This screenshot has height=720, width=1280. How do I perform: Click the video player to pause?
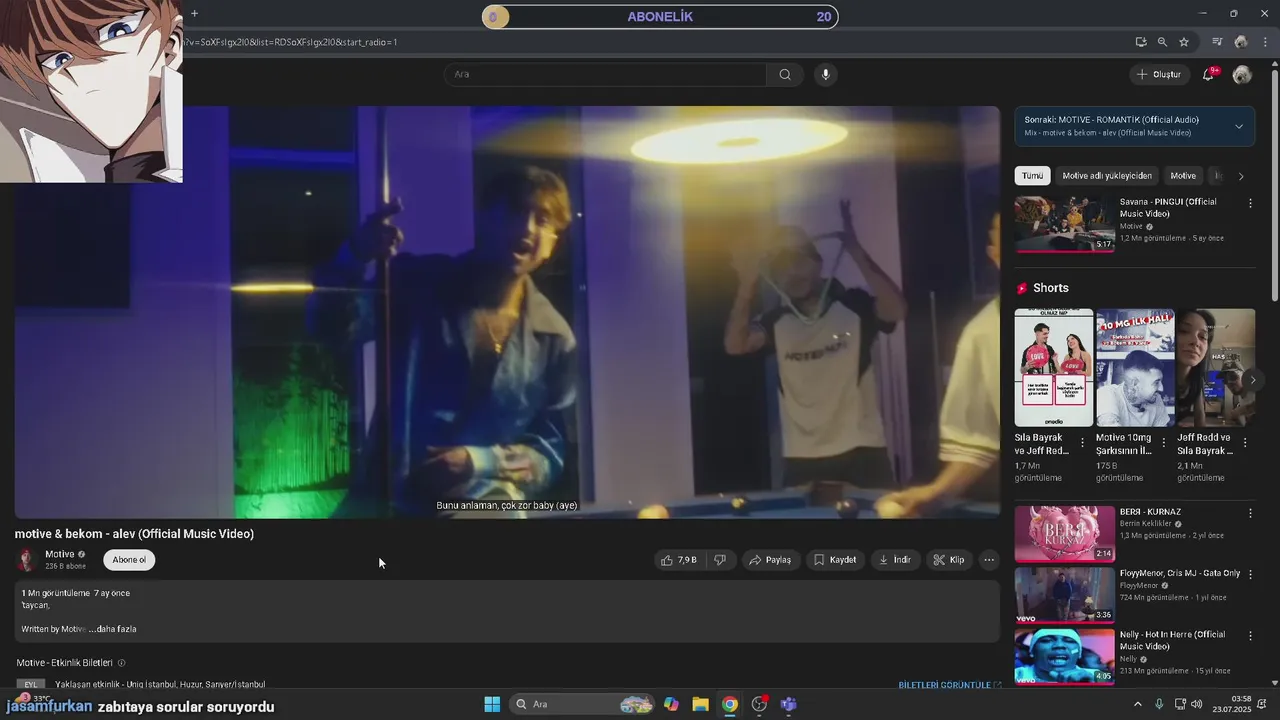click(x=507, y=312)
